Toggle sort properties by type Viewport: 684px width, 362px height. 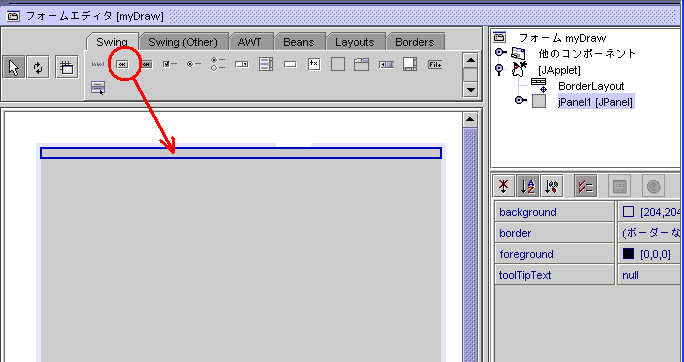[x=551, y=187]
